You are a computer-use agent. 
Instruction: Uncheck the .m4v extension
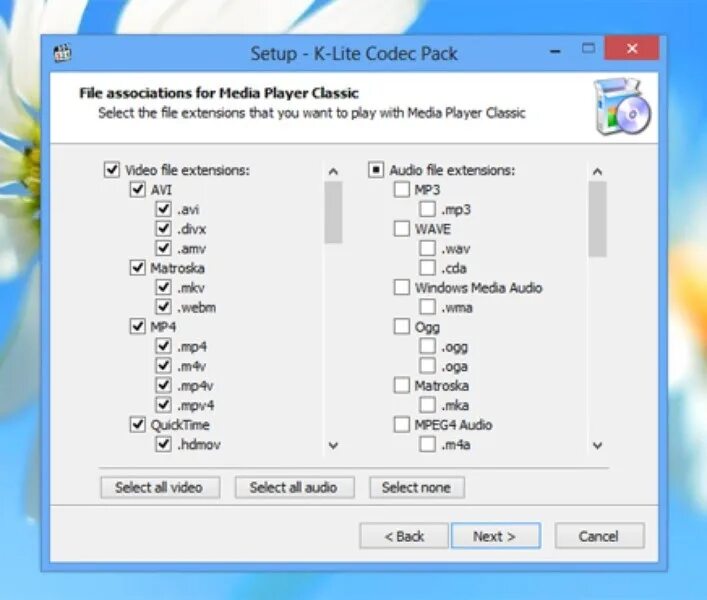[x=163, y=366]
